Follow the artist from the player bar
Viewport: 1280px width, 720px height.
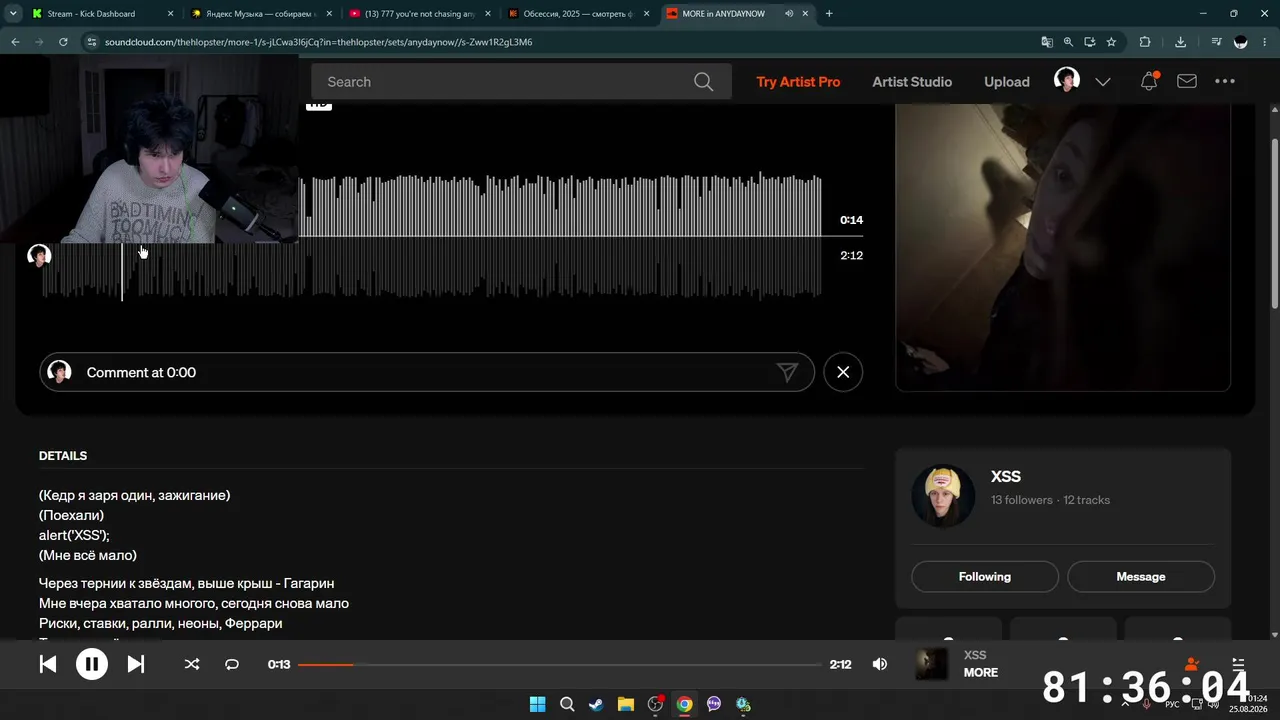[1192, 663]
